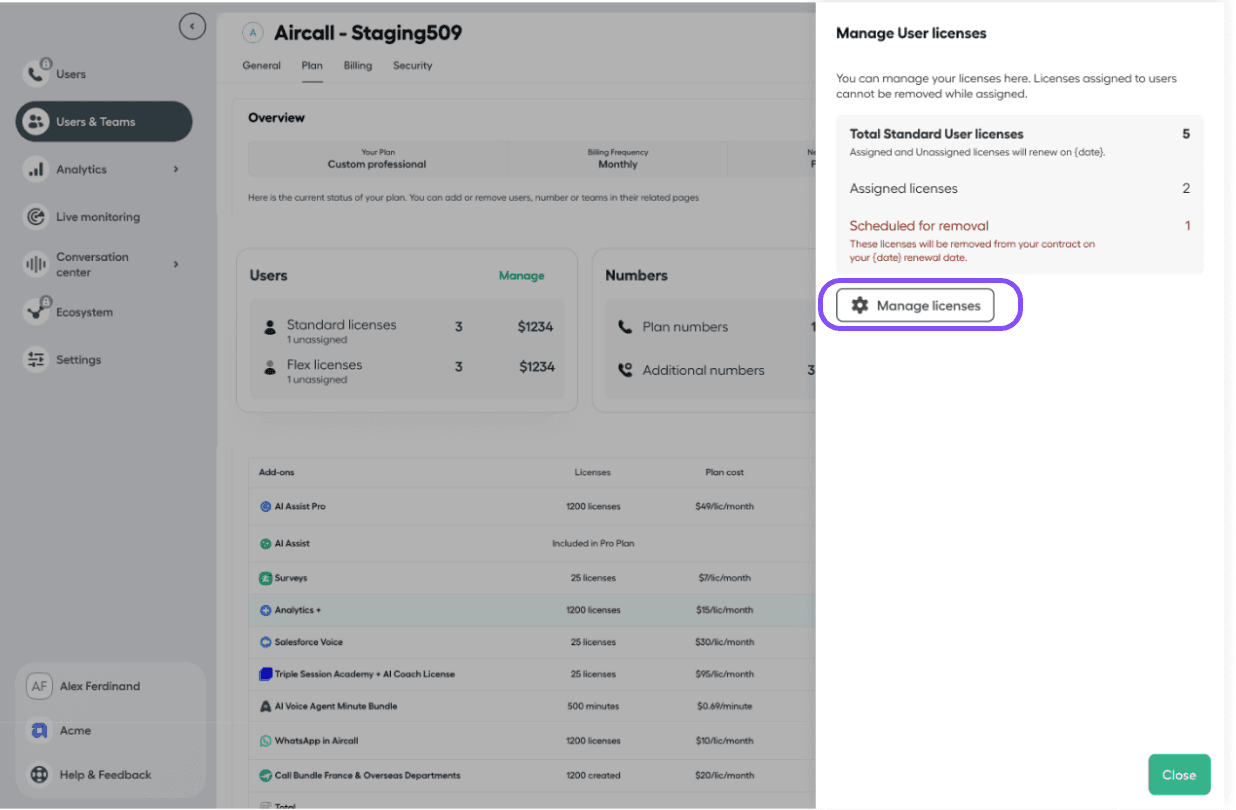Click the Flex licenses $1234 price

[x=536, y=367]
